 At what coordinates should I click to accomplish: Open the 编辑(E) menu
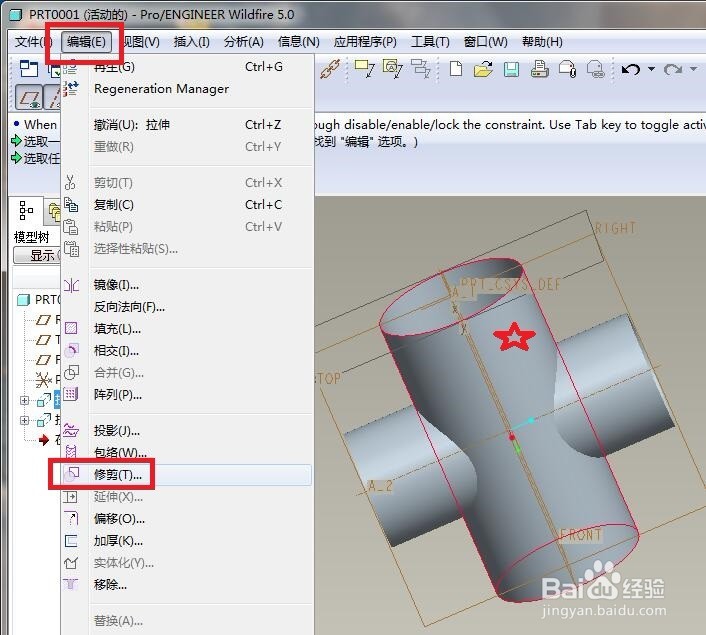(86, 42)
